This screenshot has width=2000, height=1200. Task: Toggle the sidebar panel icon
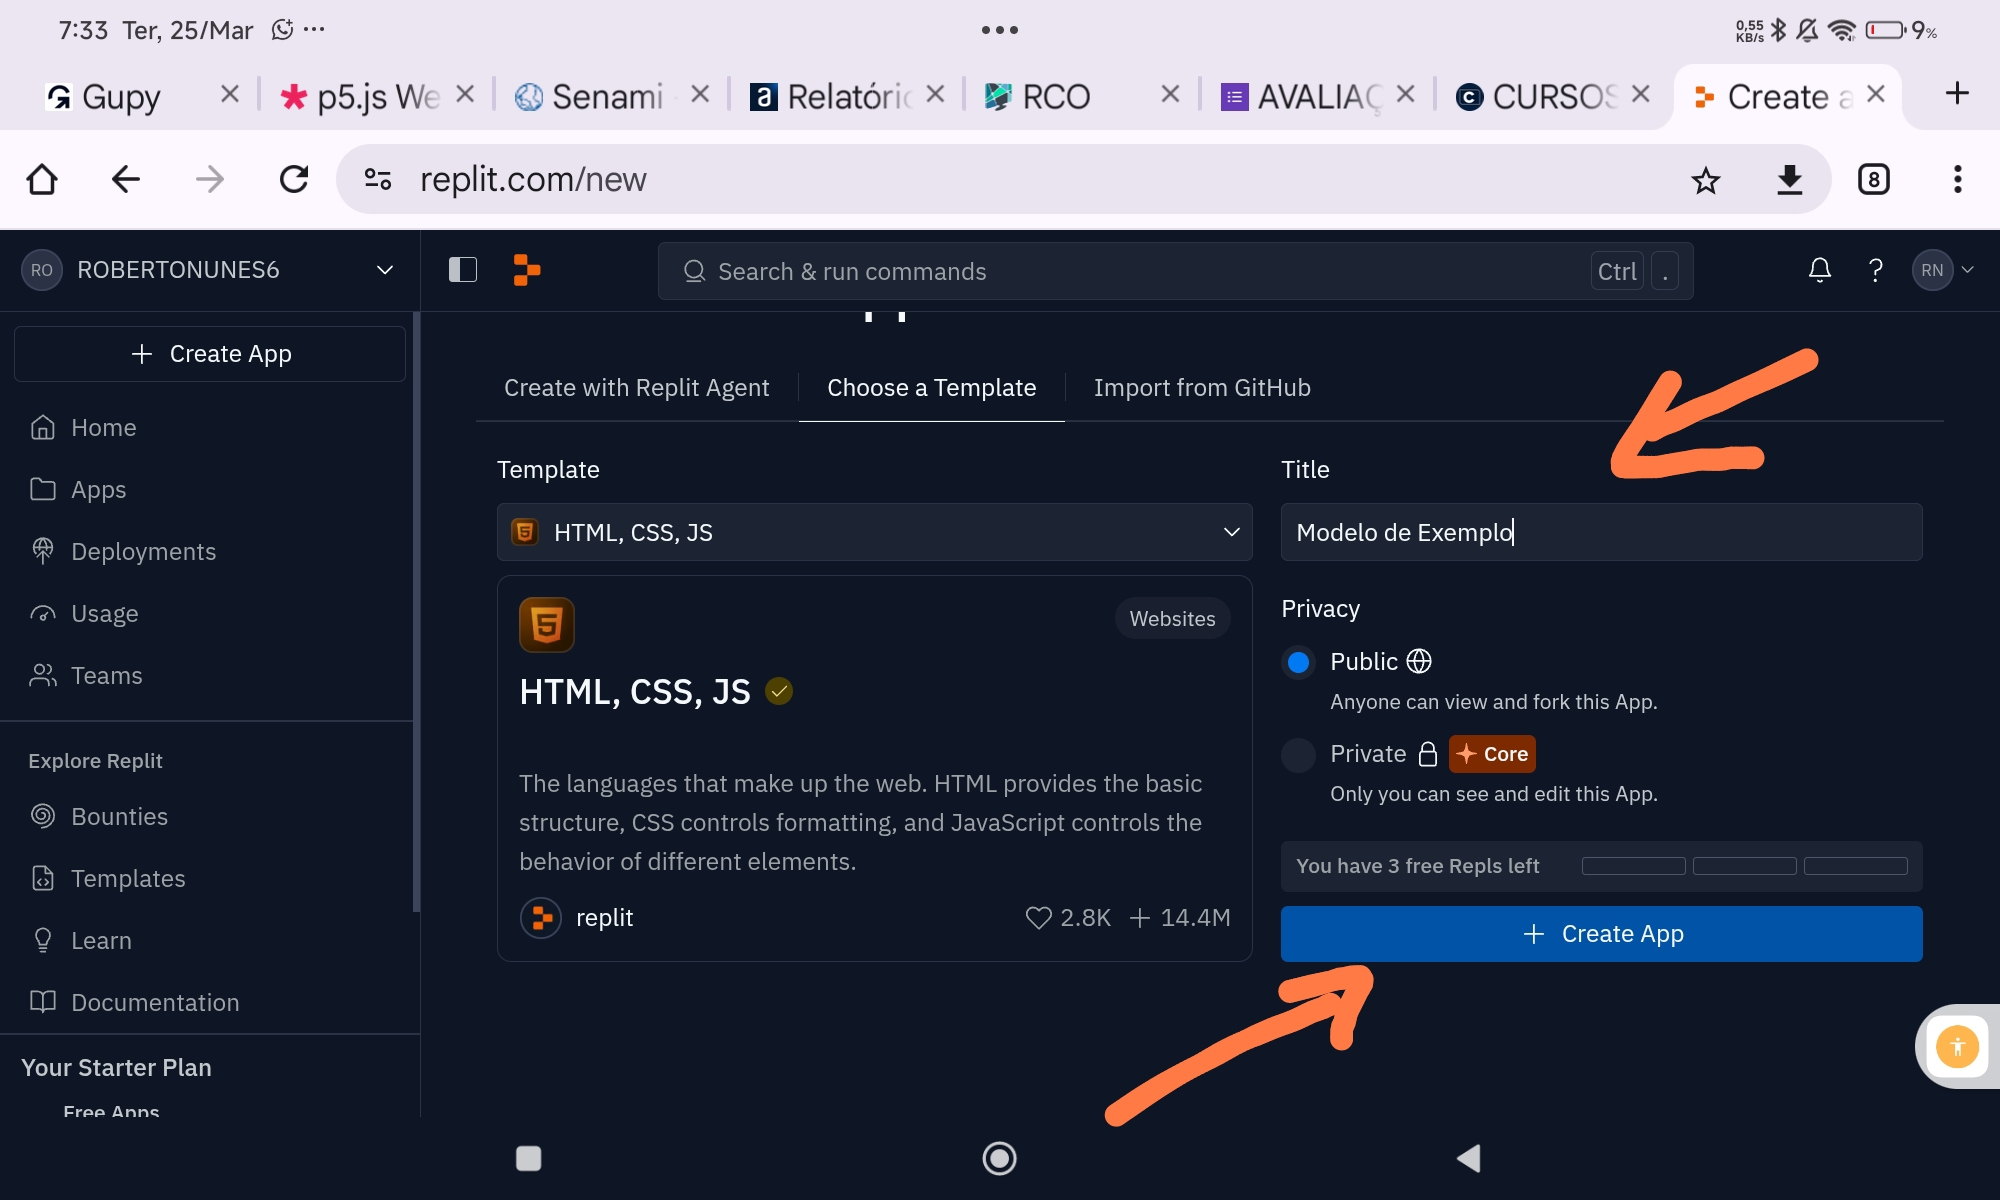pyautogui.click(x=463, y=270)
